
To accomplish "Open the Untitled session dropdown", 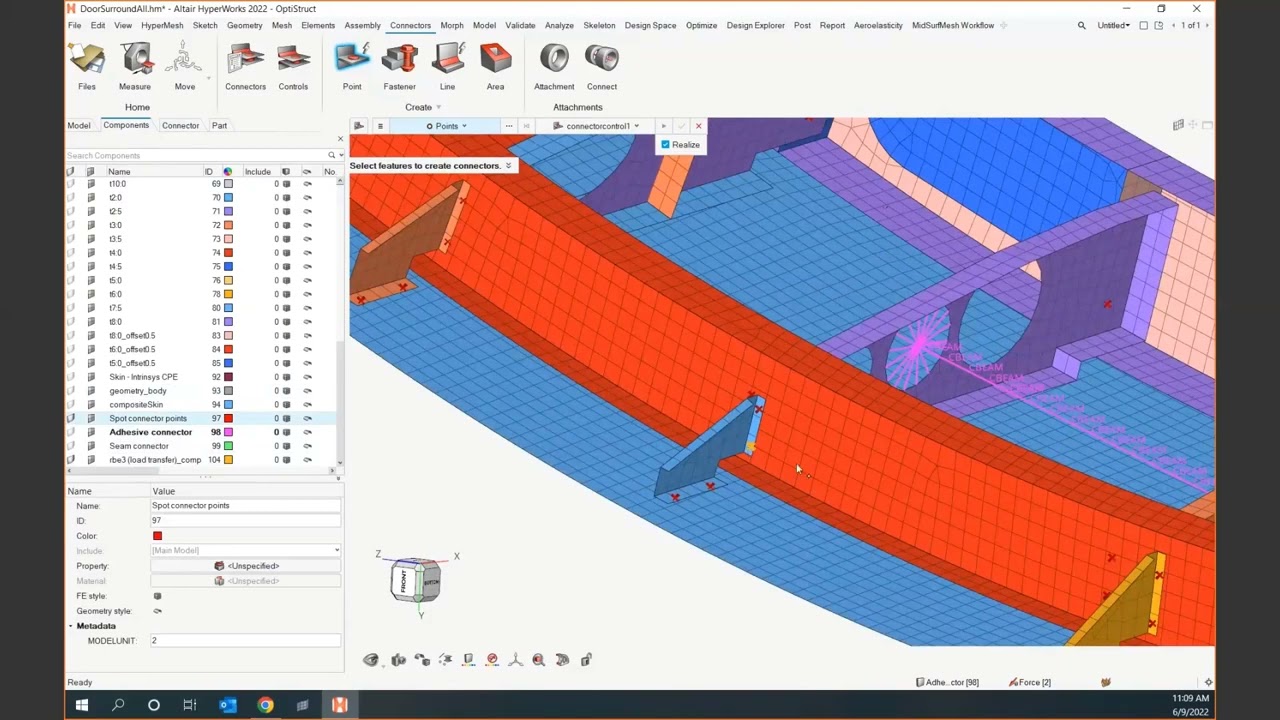I will (1113, 25).
